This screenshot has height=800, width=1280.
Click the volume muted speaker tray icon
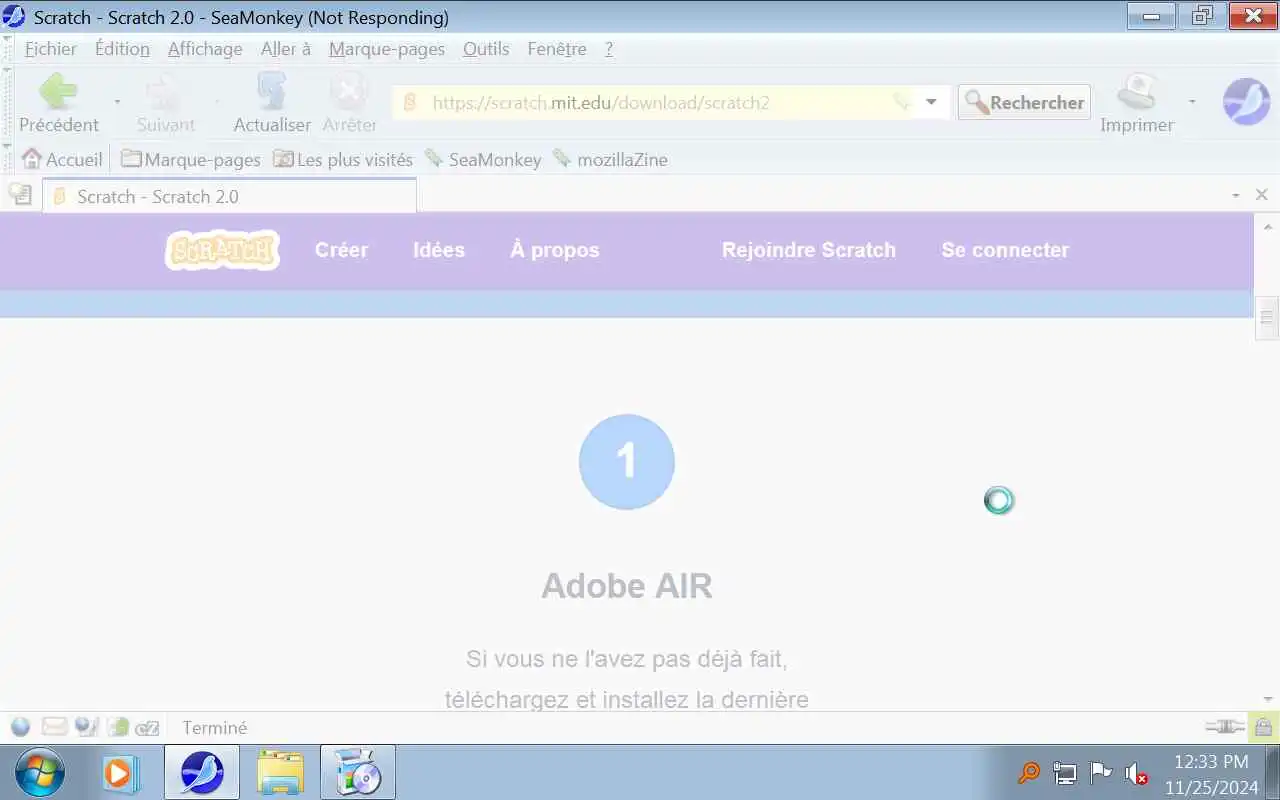1136,773
